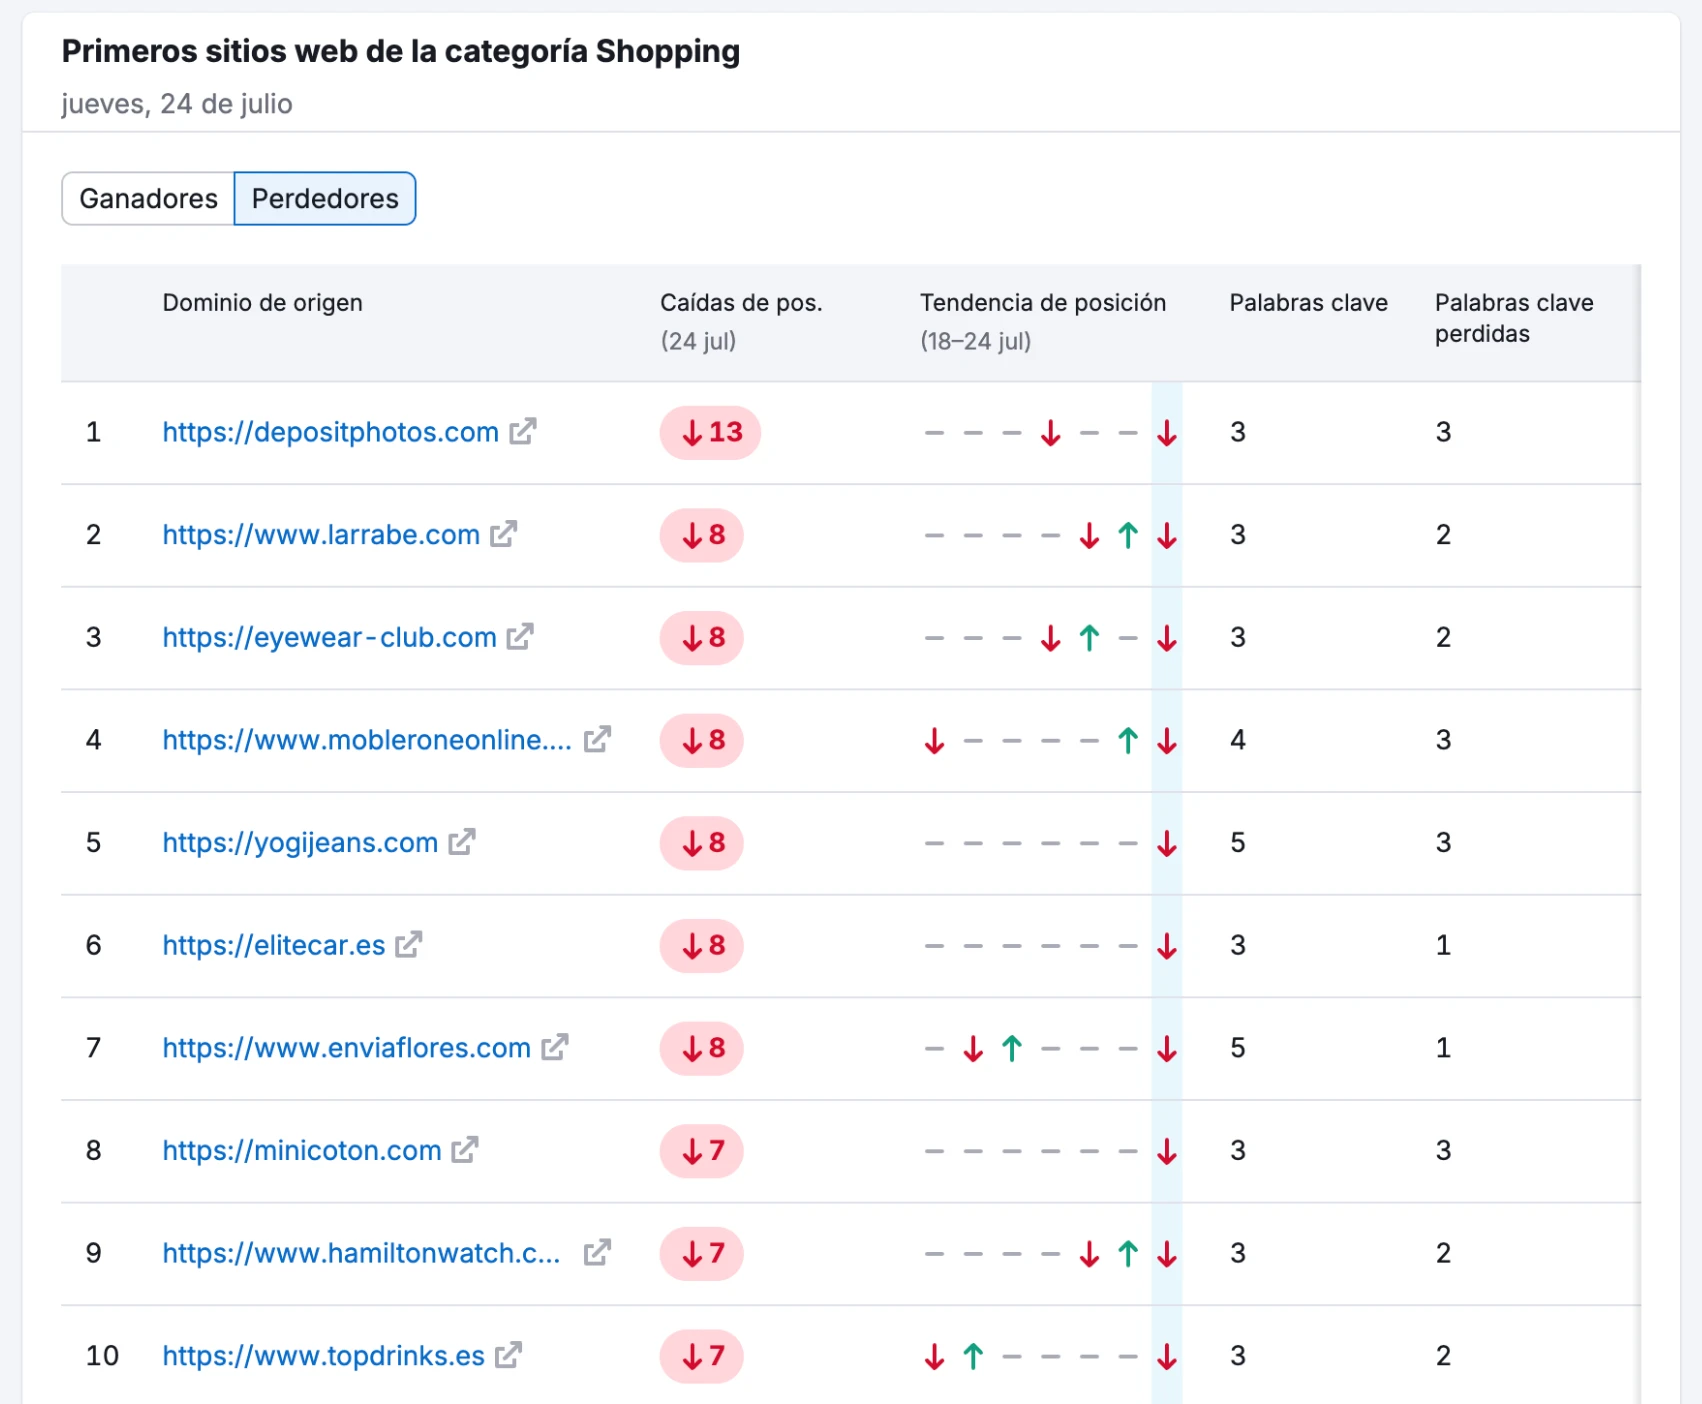Open hamiltonwatch via its external link icon

coord(598,1252)
